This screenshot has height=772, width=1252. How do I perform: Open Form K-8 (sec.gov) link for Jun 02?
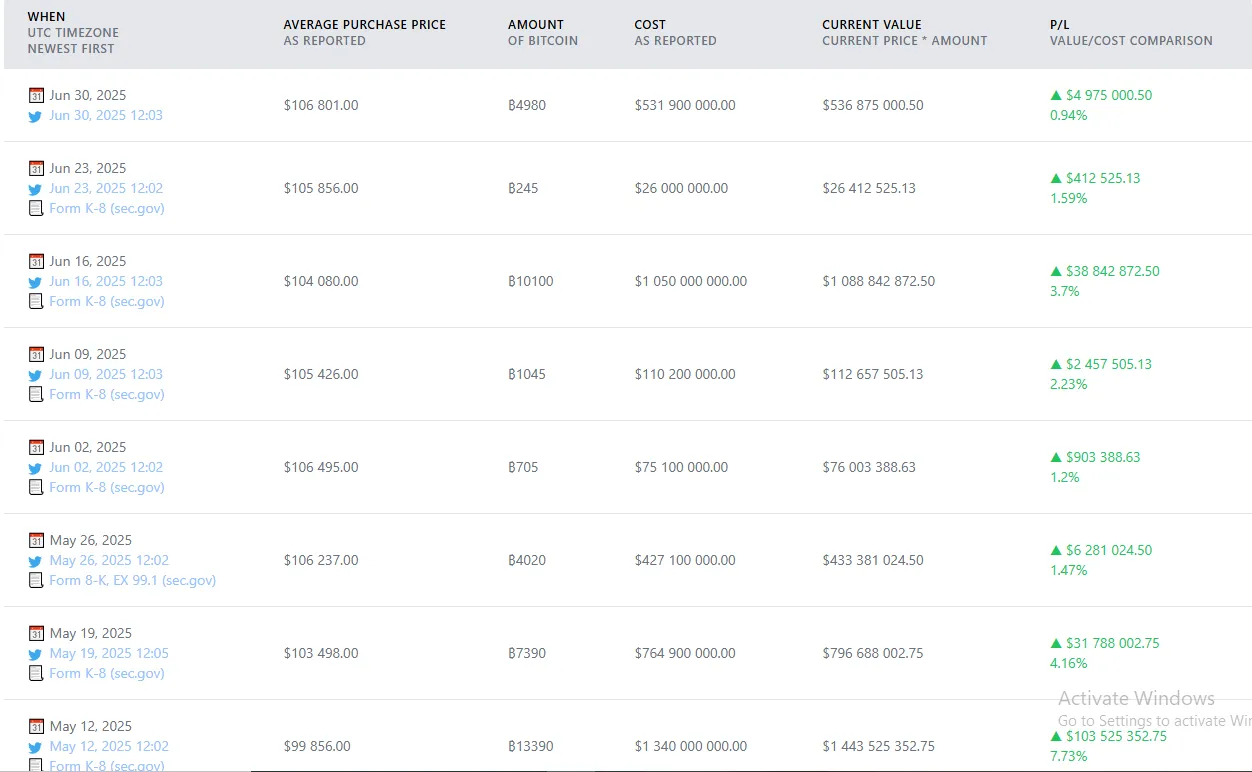tap(107, 487)
